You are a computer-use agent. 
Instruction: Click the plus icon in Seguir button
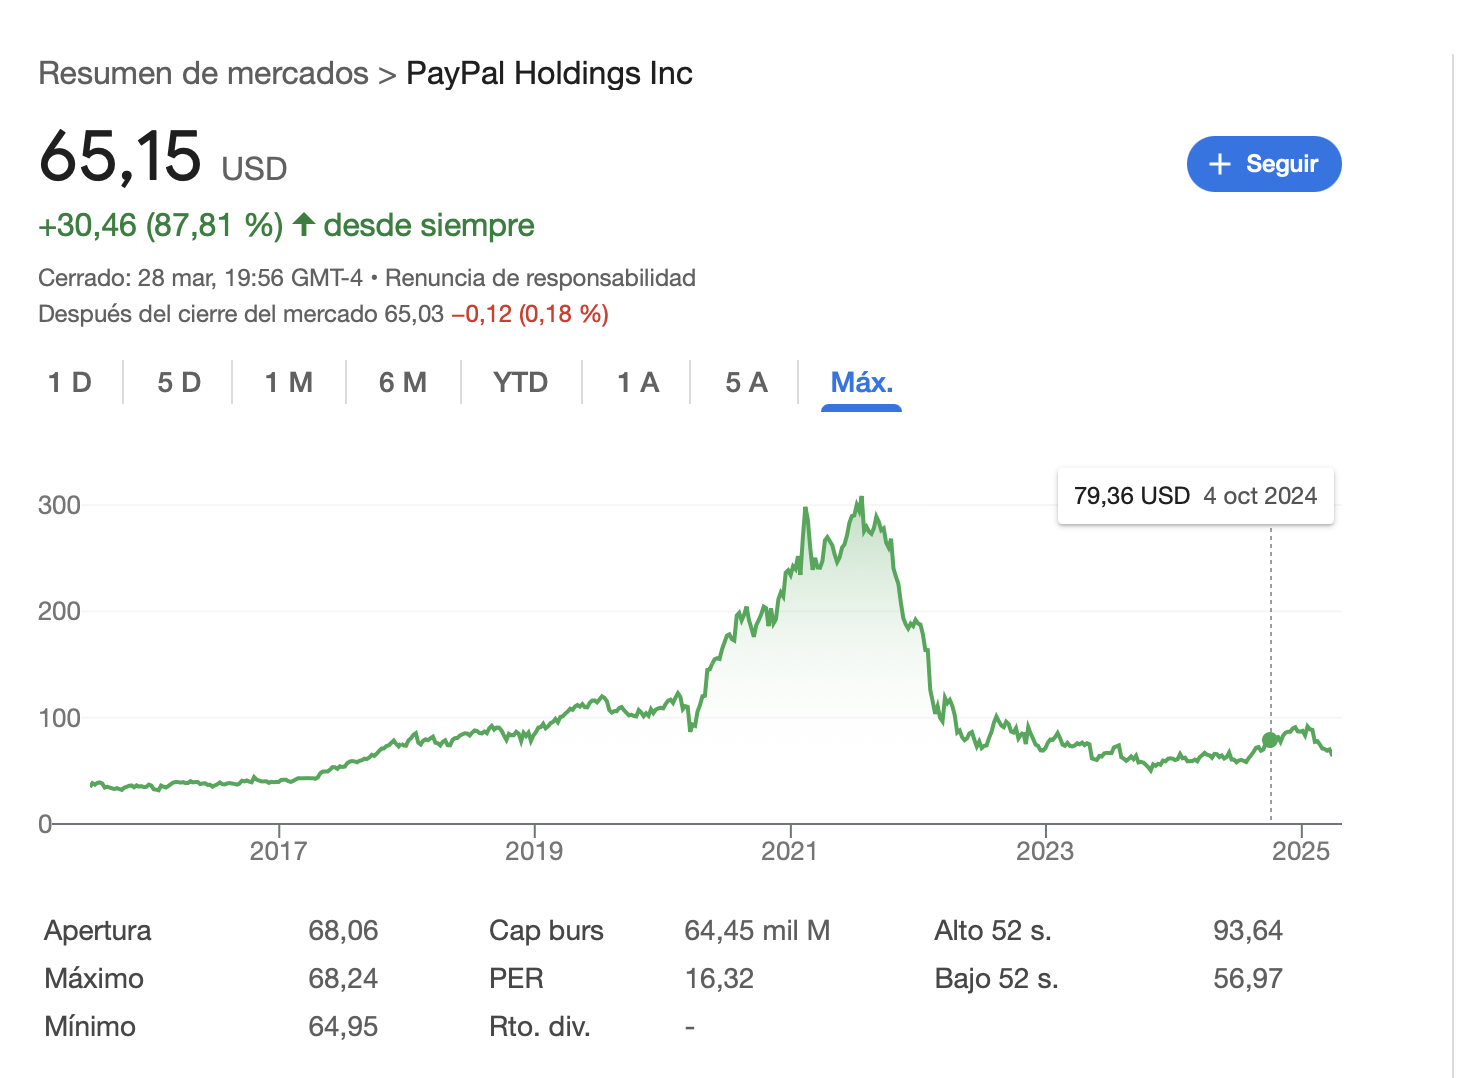tap(1219, 164)
